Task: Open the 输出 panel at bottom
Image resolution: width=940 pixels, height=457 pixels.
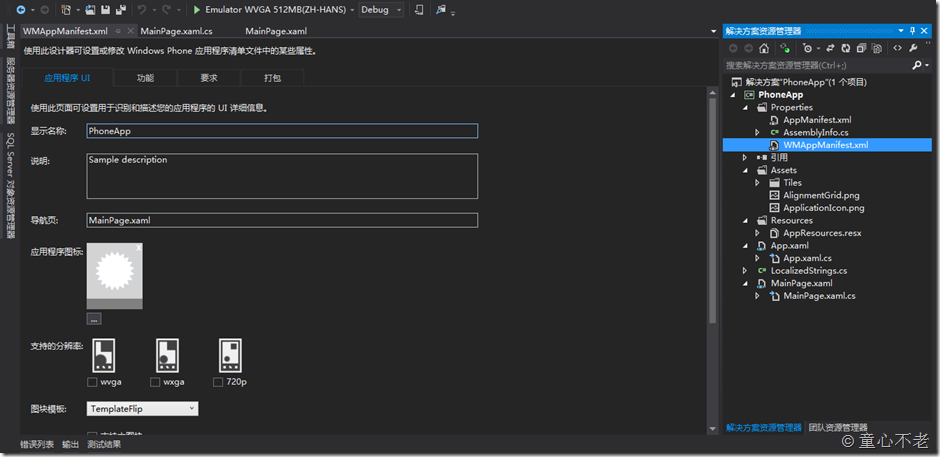Action: coord(70,444)
